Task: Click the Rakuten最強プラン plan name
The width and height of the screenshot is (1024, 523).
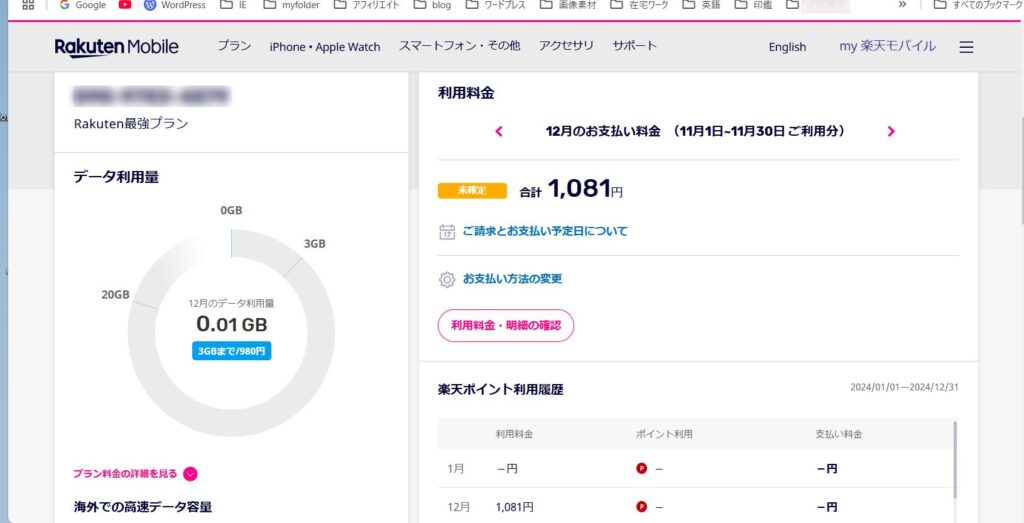Action: coord(131,123)
